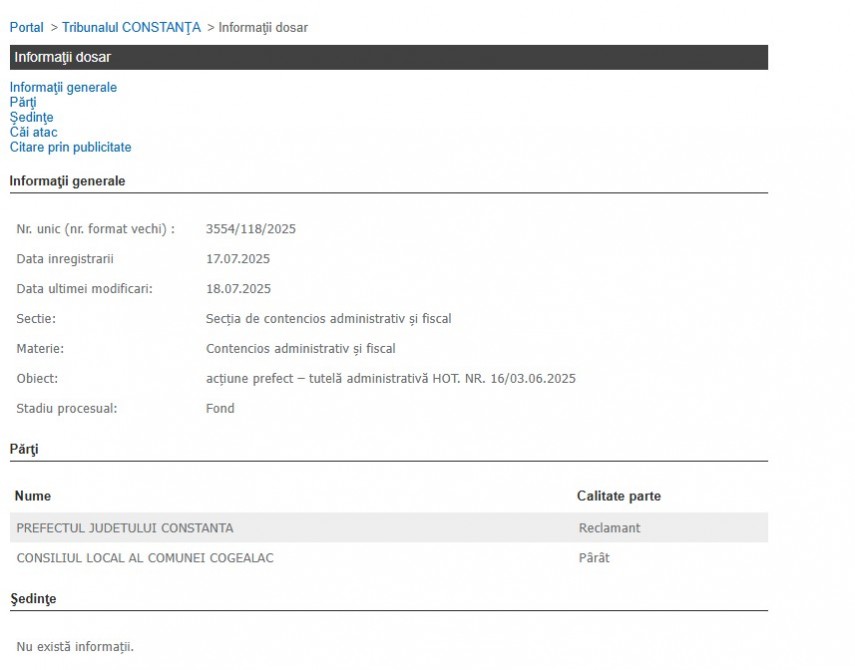
Task: Click the Părţi section heading
Action: tap(24, 449)
